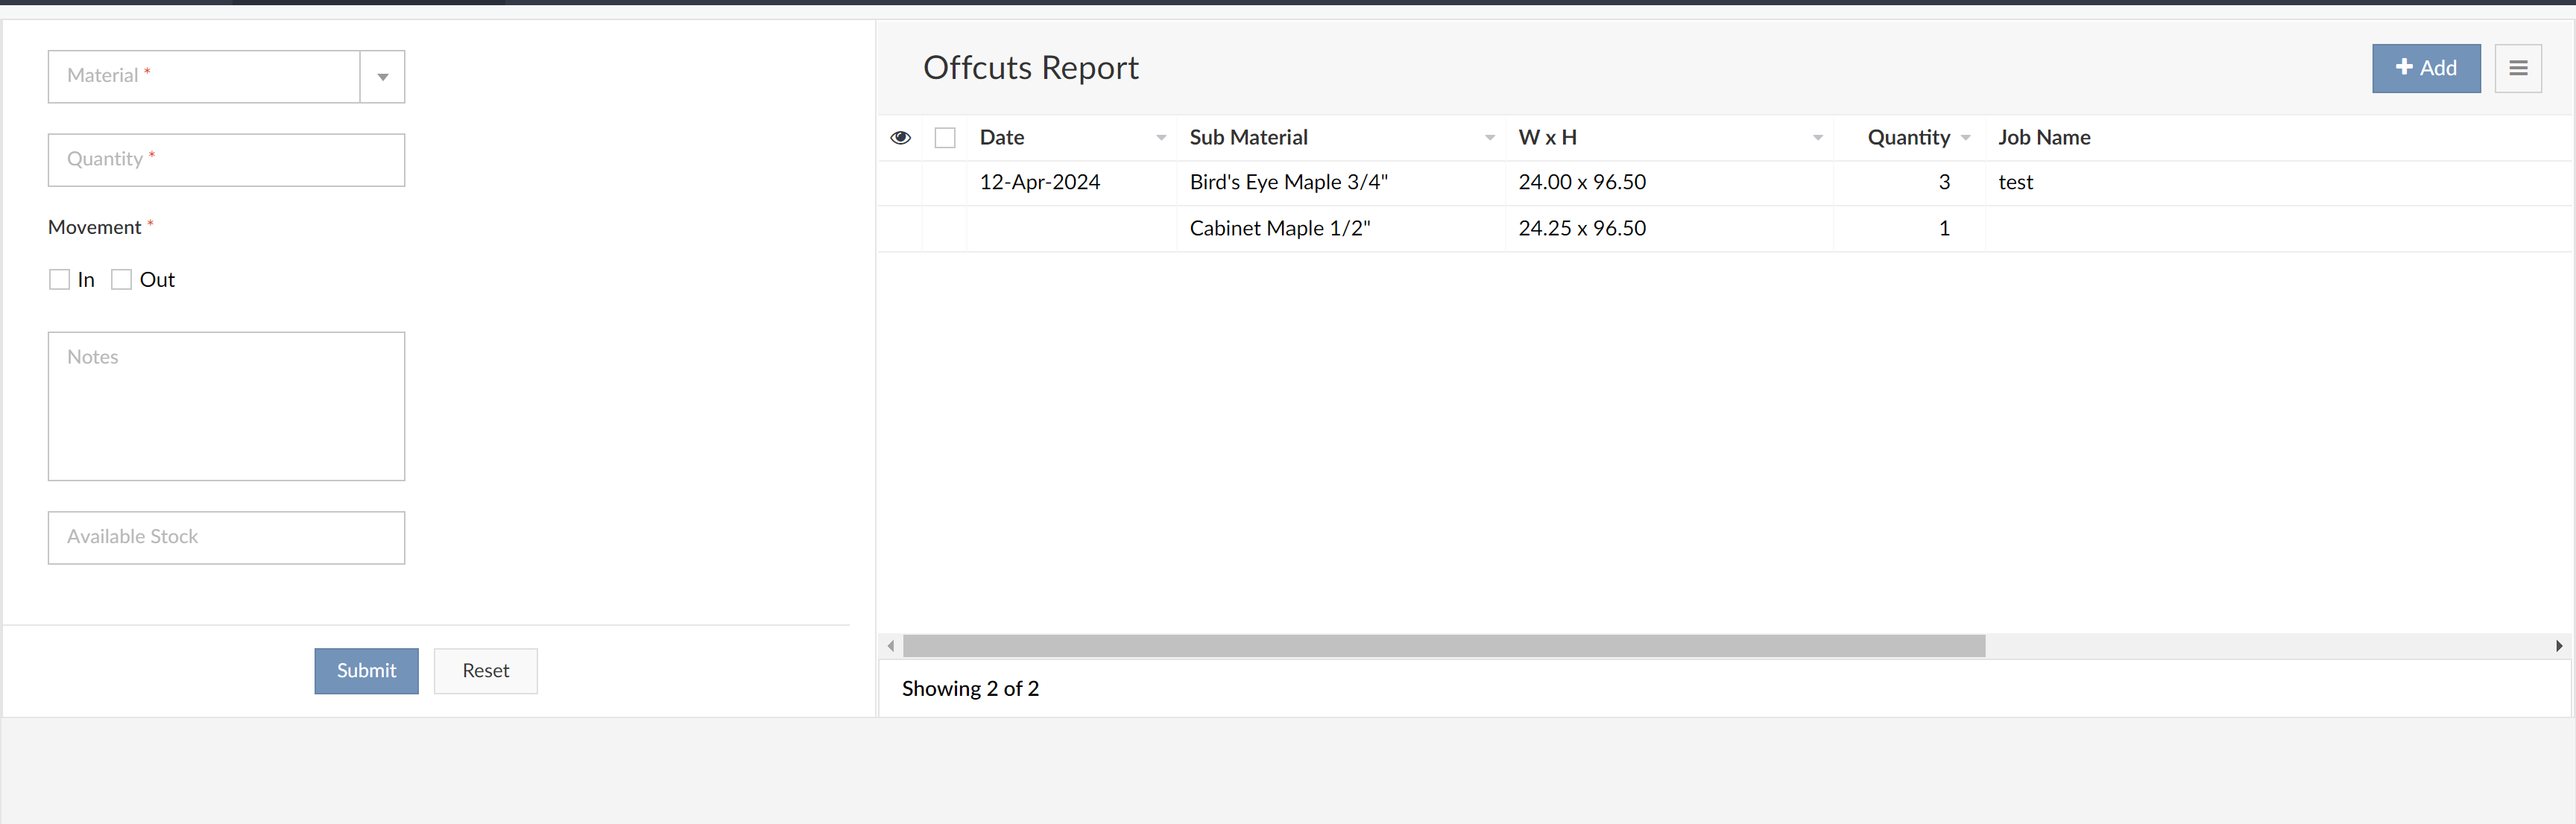Click the right scrollbar arrow below the table
Image resolution: width=2576 pixels, height=824 pixels.
2566,645
